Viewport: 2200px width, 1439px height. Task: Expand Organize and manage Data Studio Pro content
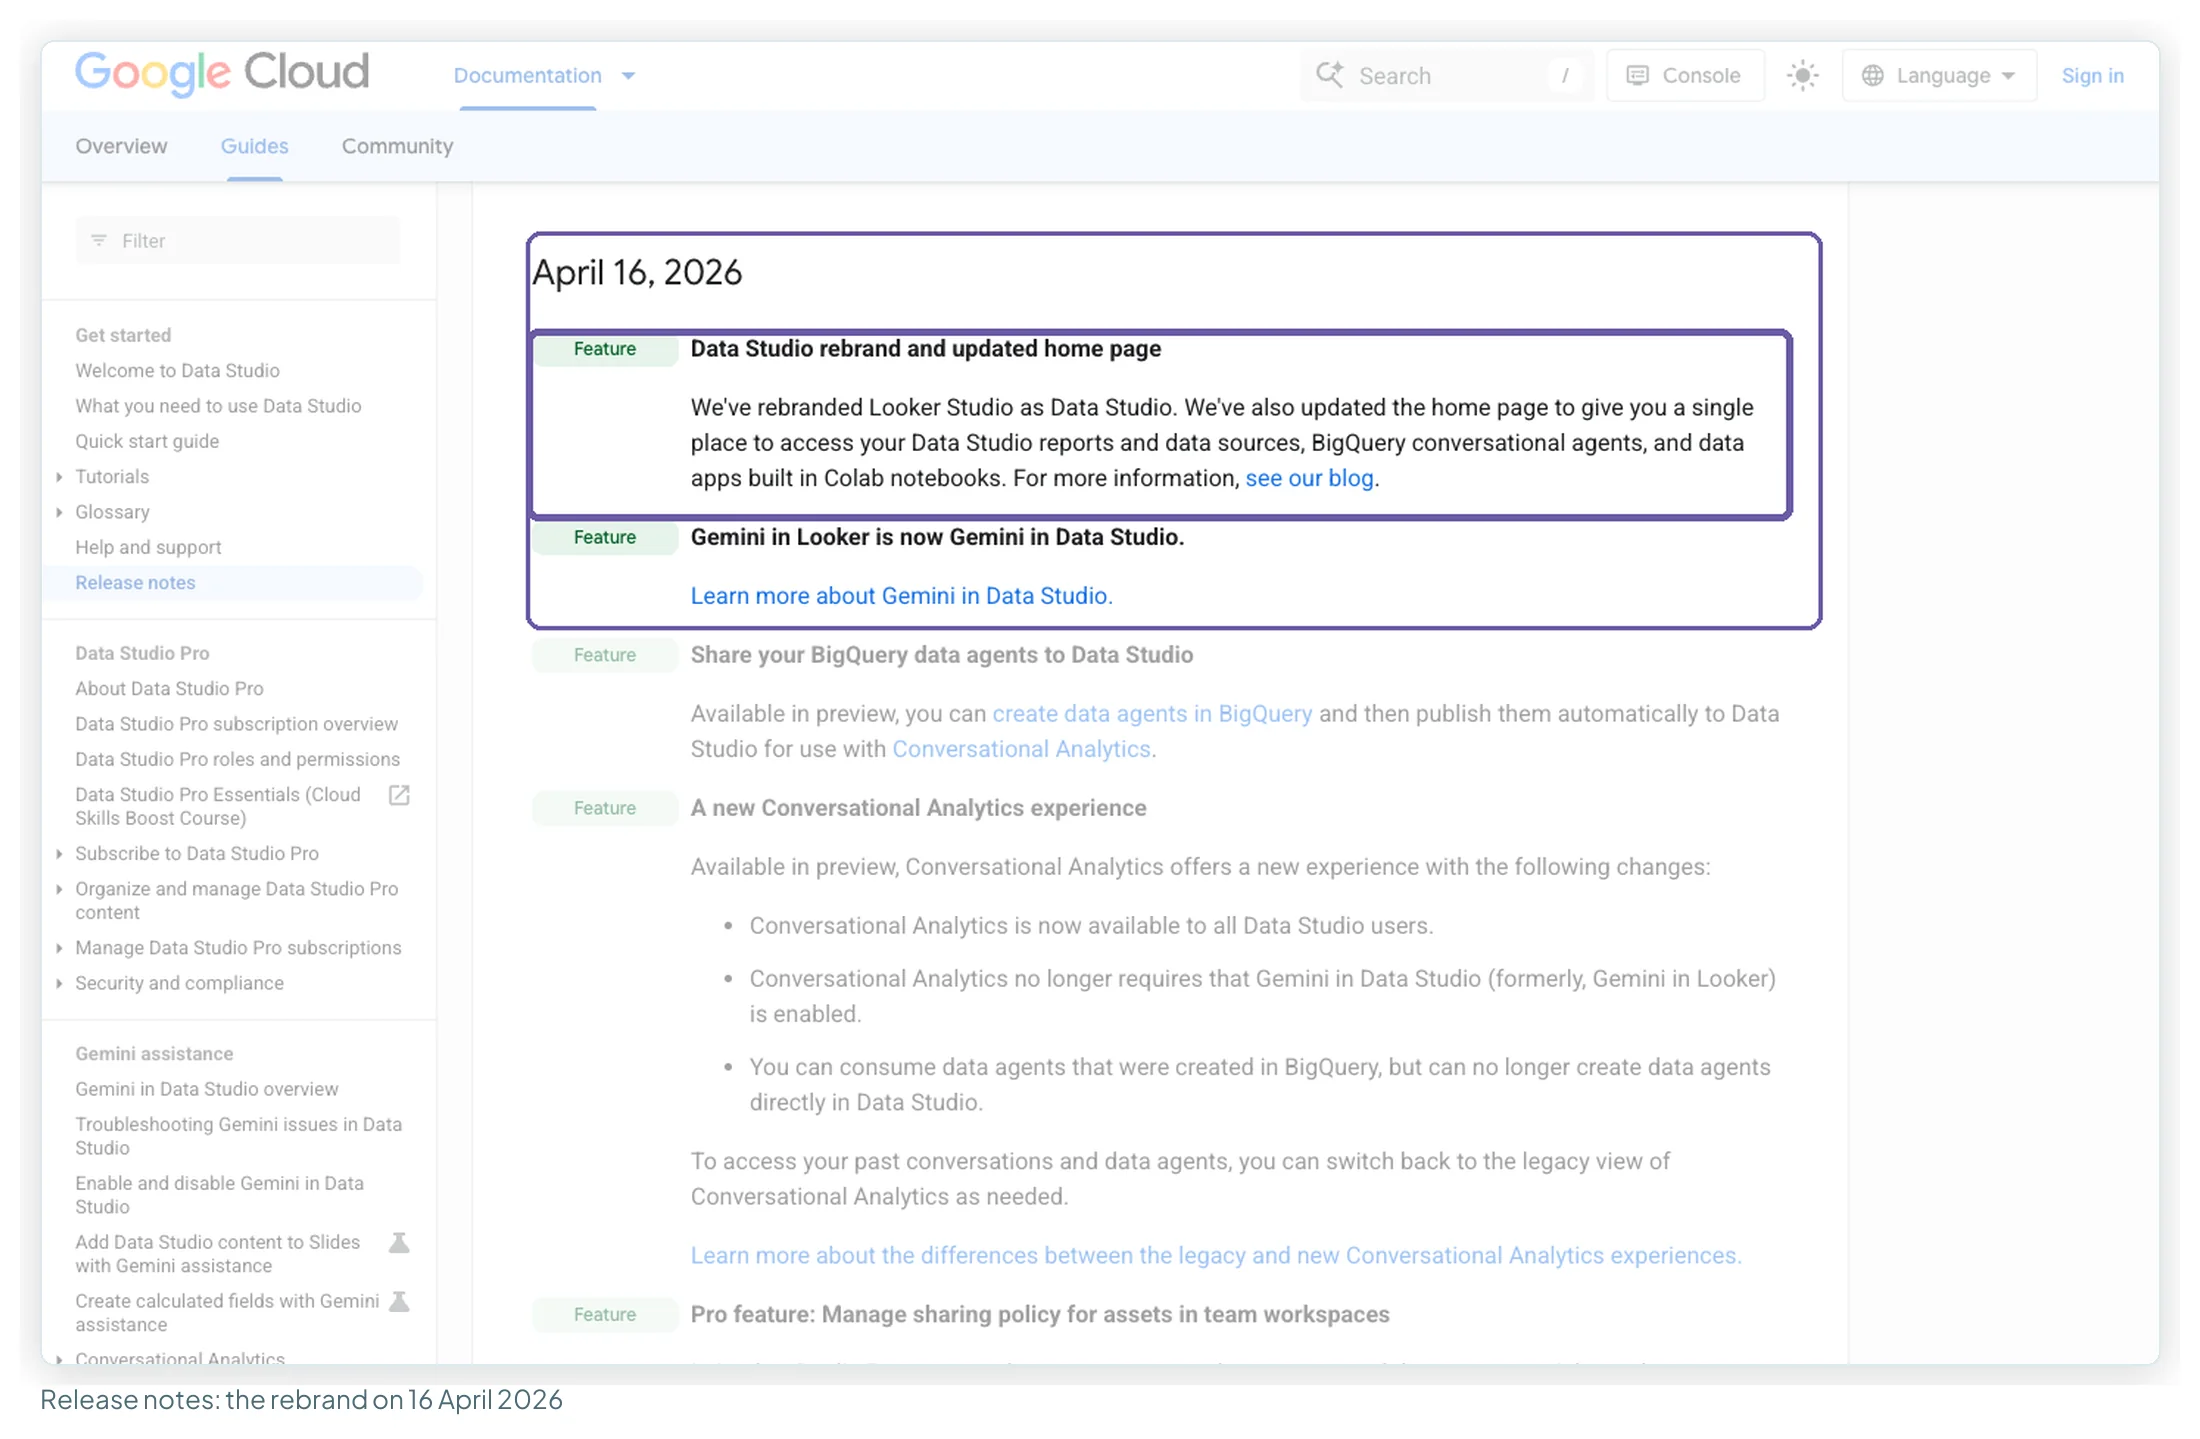click(x=59, y=889)
